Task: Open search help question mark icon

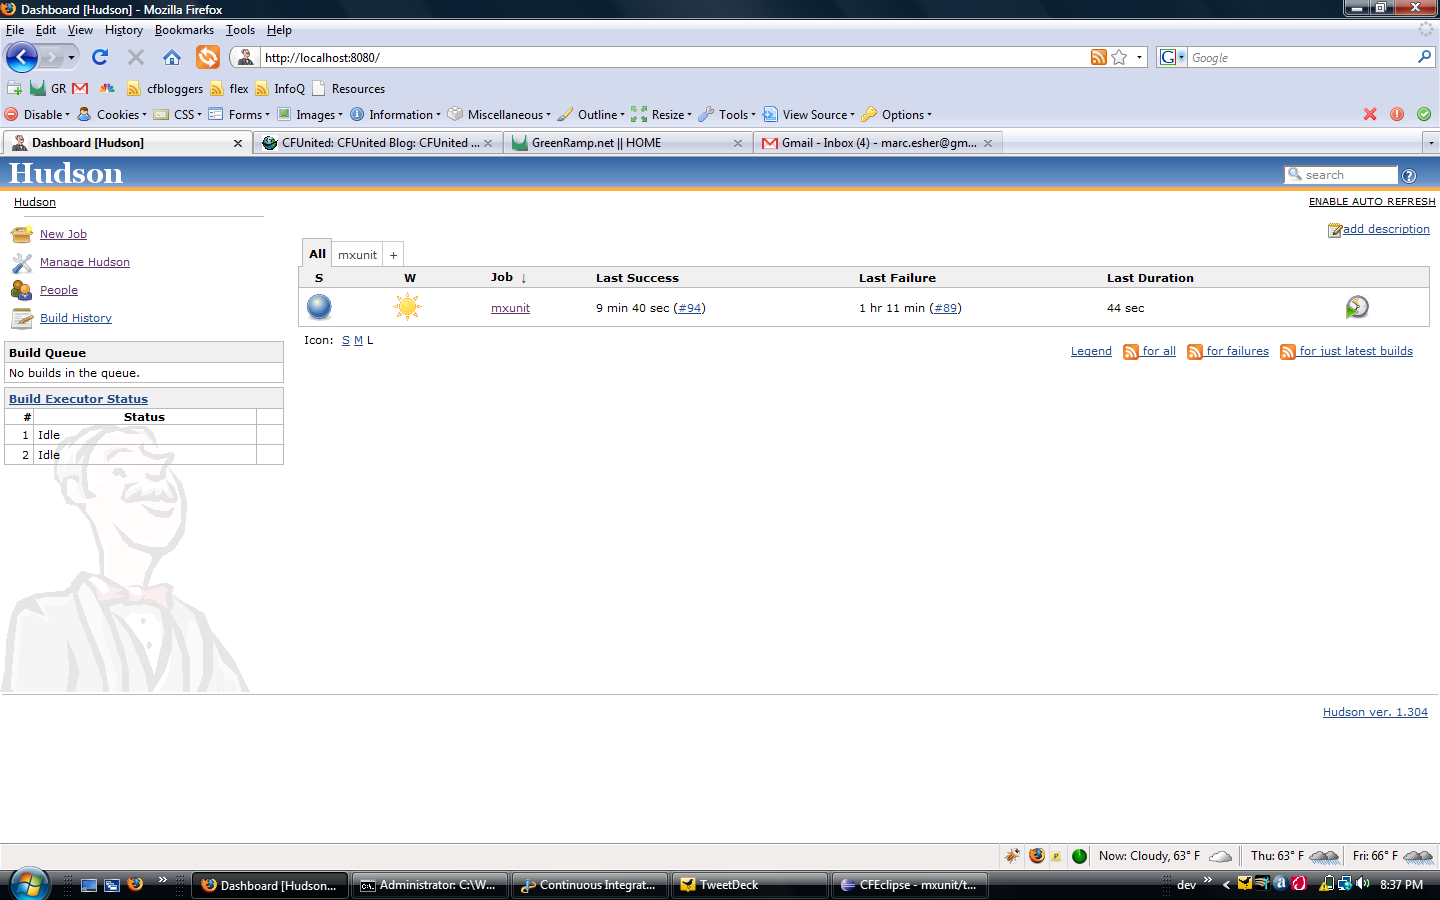Action: coord(1409,176)
